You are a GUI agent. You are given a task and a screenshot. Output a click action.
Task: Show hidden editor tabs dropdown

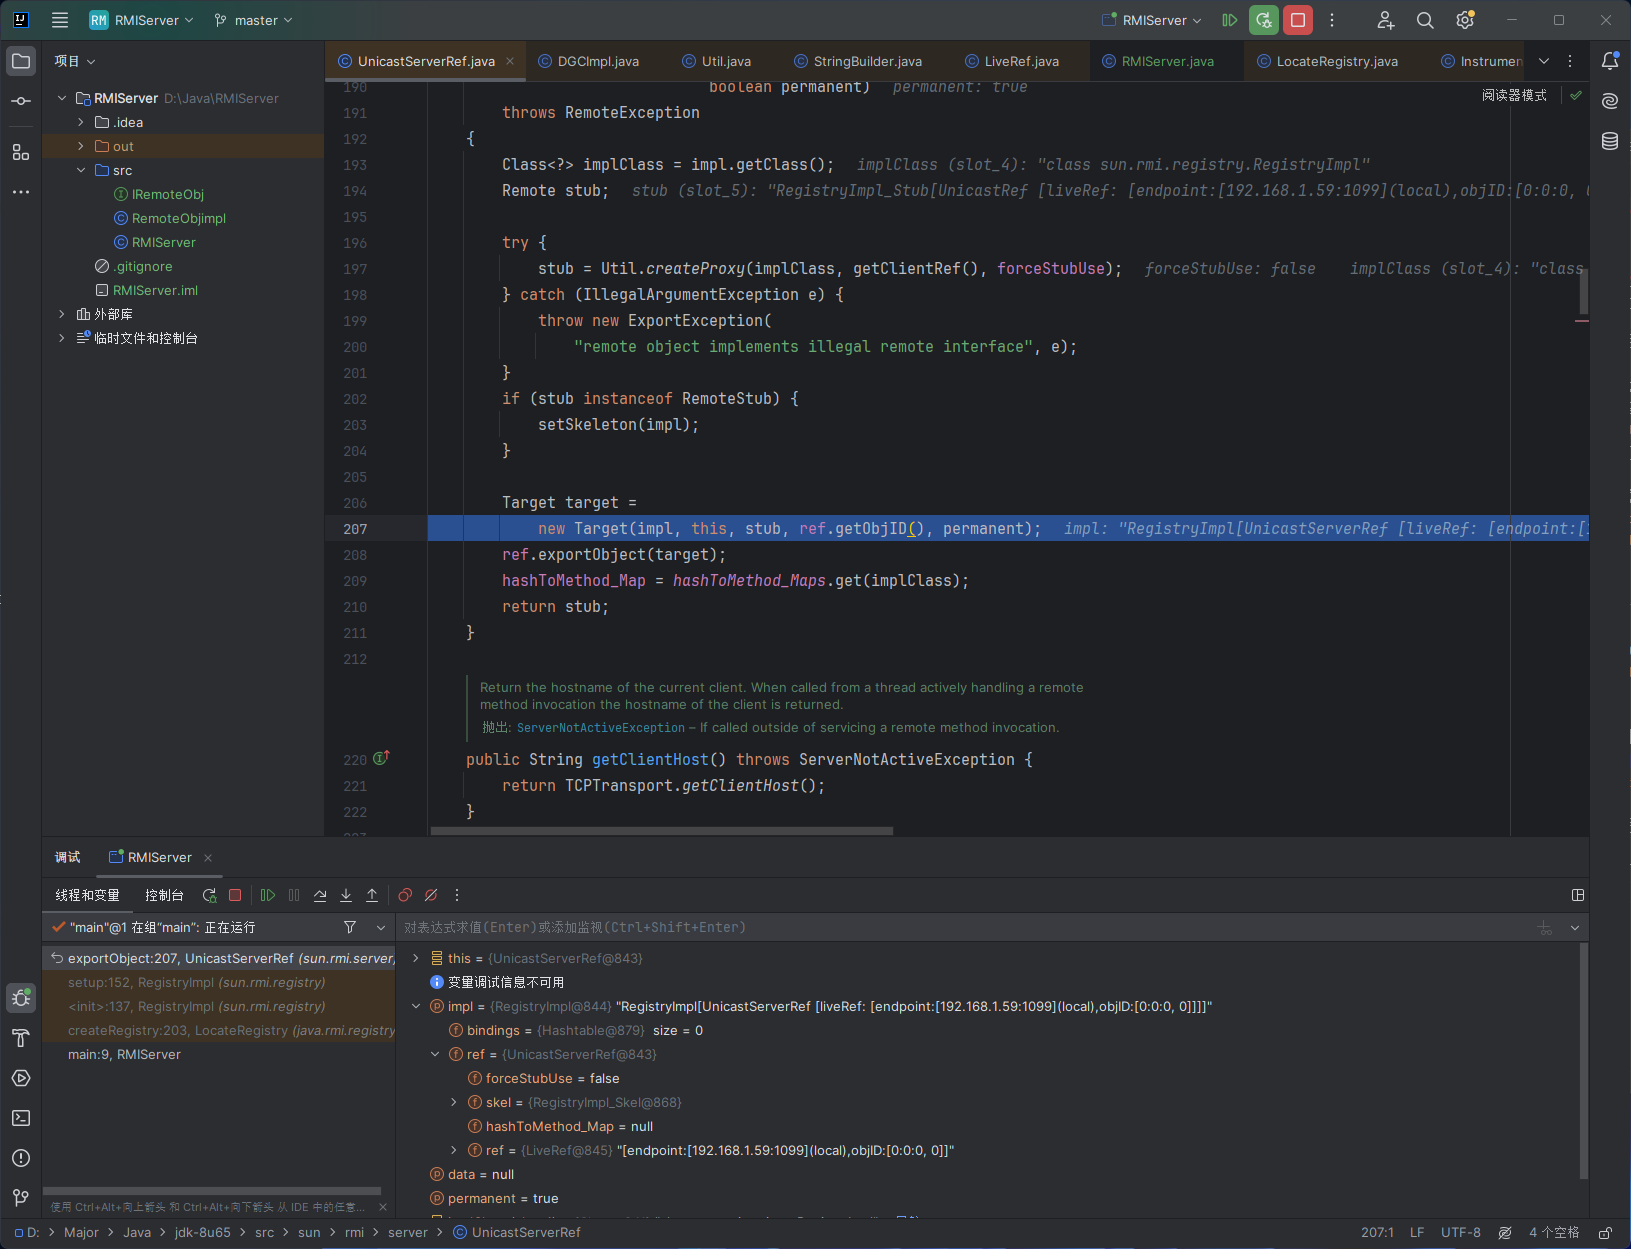point(1544,61)
